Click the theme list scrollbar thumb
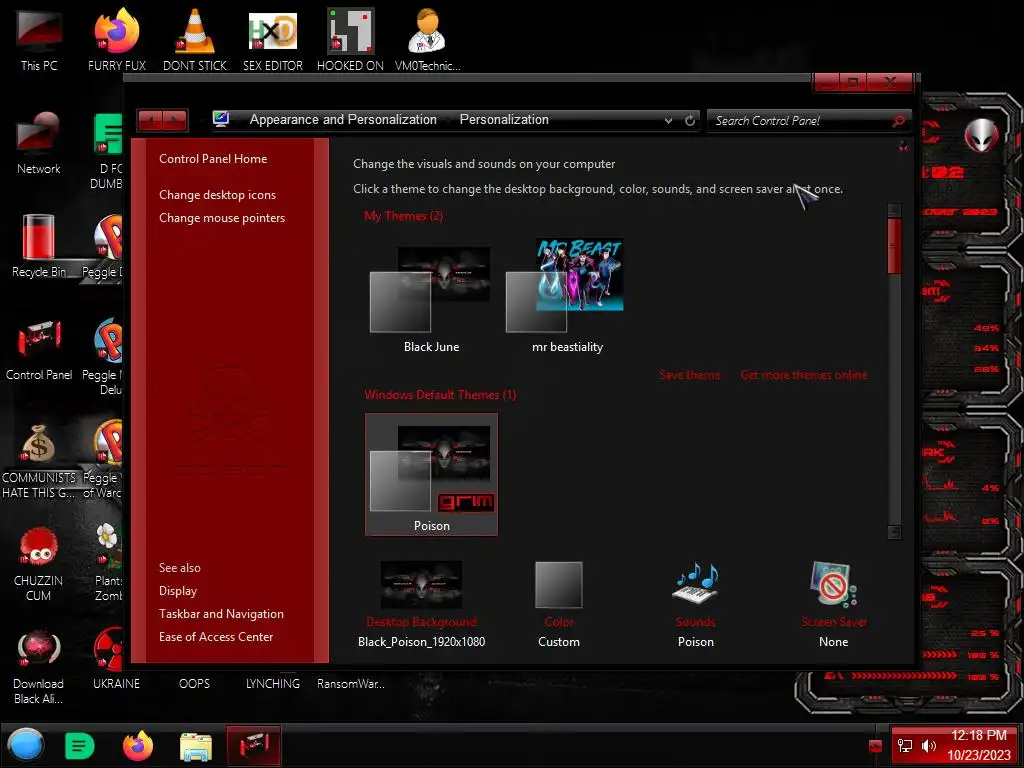Image resolution: width=1024 pixels, height=768 pixels. tap(894, 246)
